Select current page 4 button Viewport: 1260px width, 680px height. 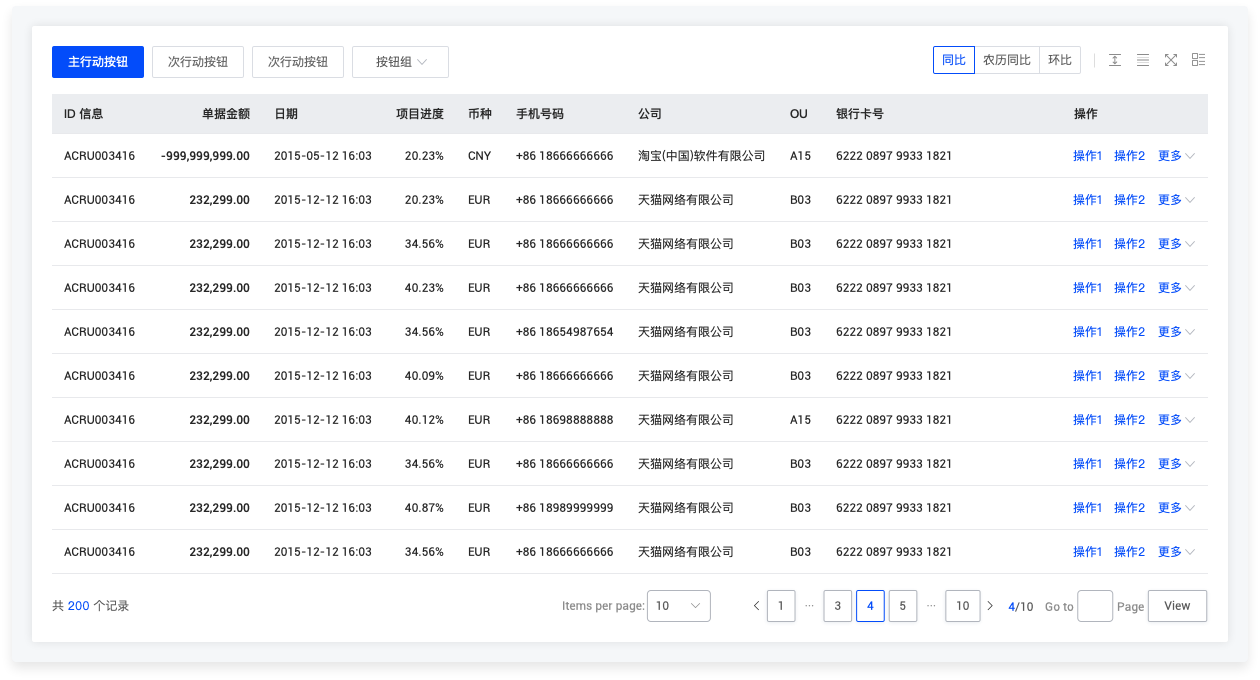[x=870, y=606]
